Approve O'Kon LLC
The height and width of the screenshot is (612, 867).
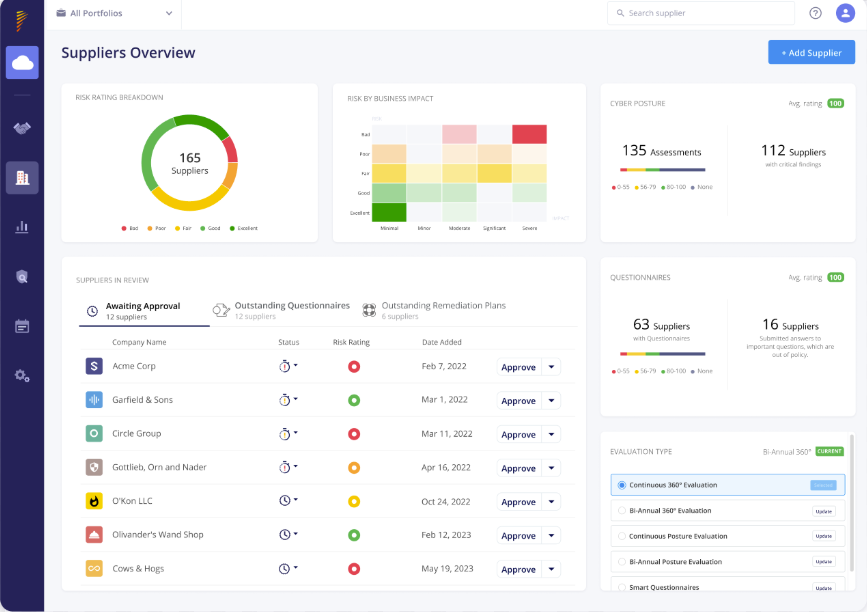point(519,502)
